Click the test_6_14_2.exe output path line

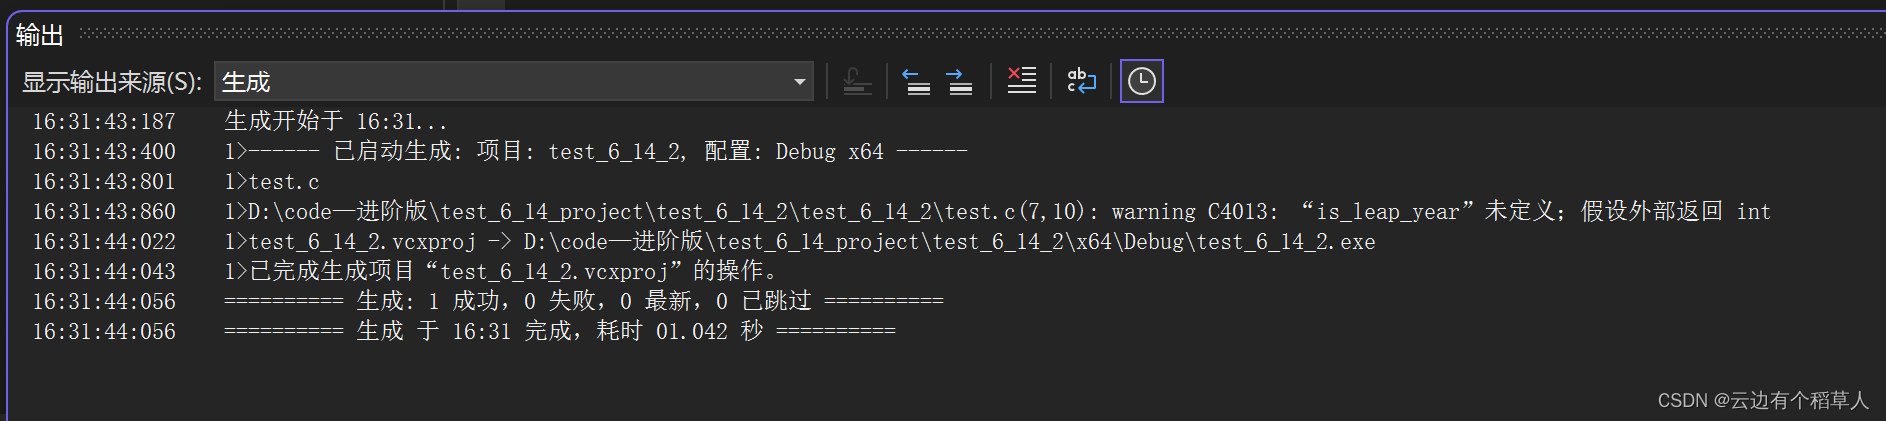(800, 241)
